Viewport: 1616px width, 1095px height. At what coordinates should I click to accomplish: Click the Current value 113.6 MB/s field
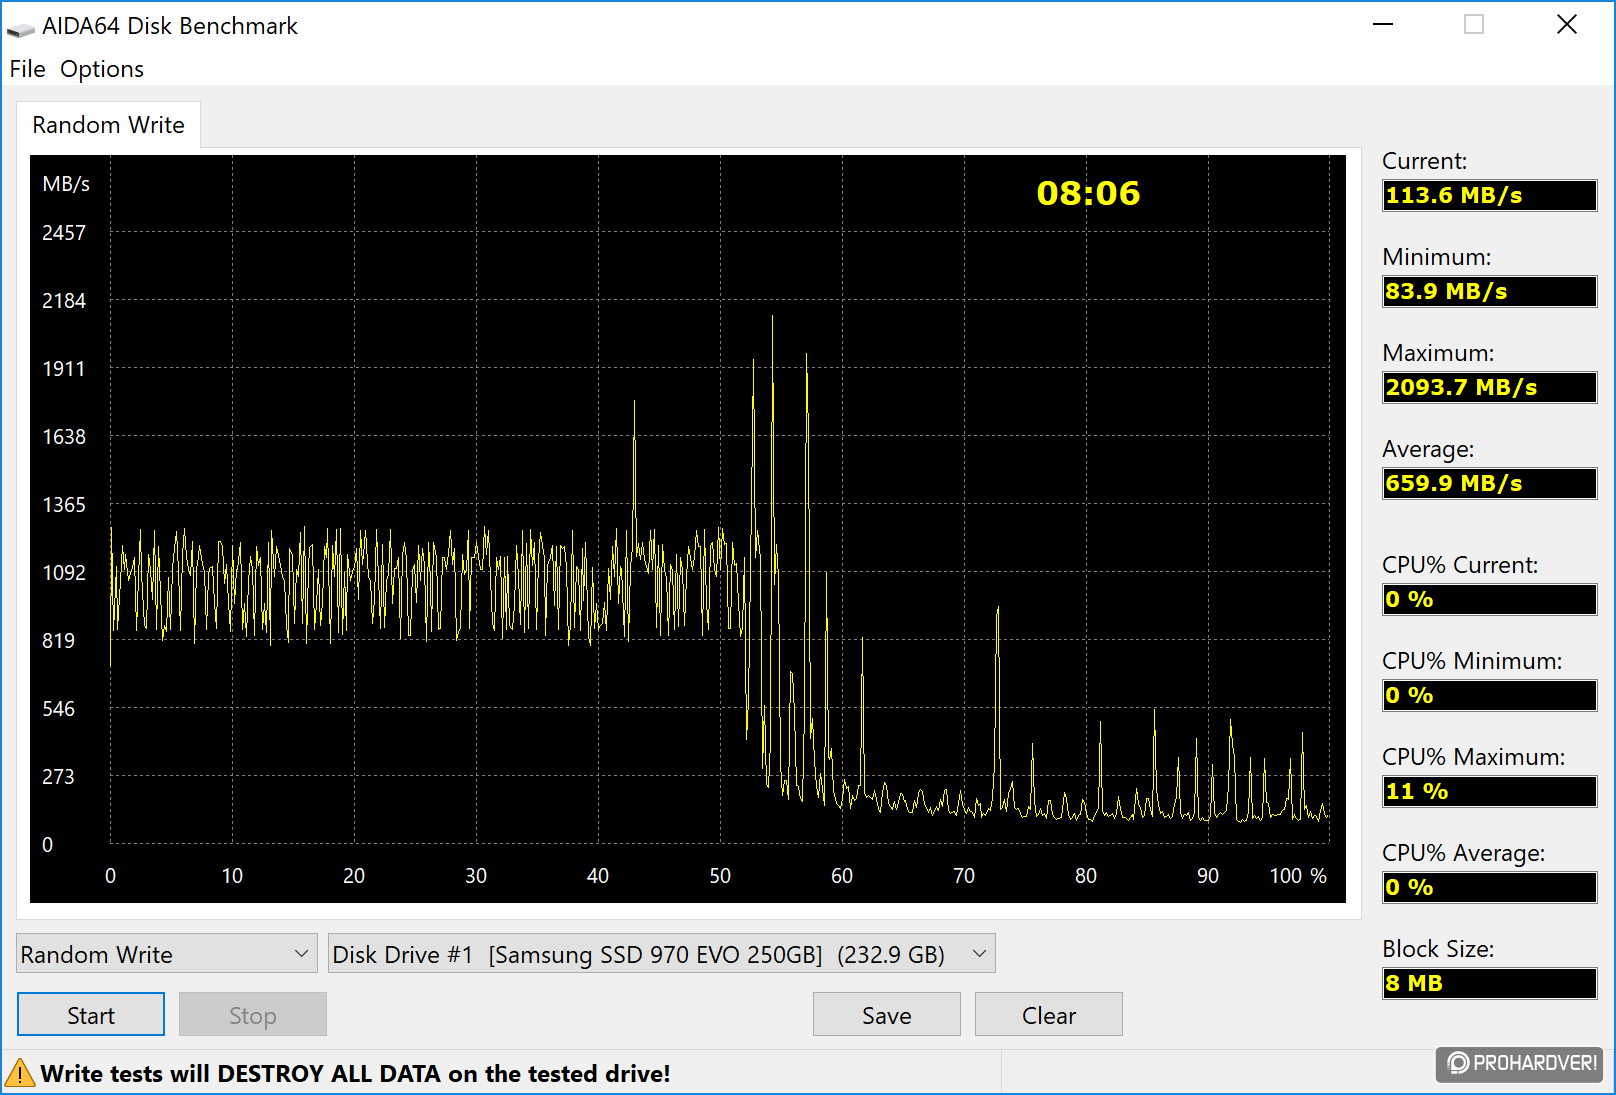[1489, 195]
